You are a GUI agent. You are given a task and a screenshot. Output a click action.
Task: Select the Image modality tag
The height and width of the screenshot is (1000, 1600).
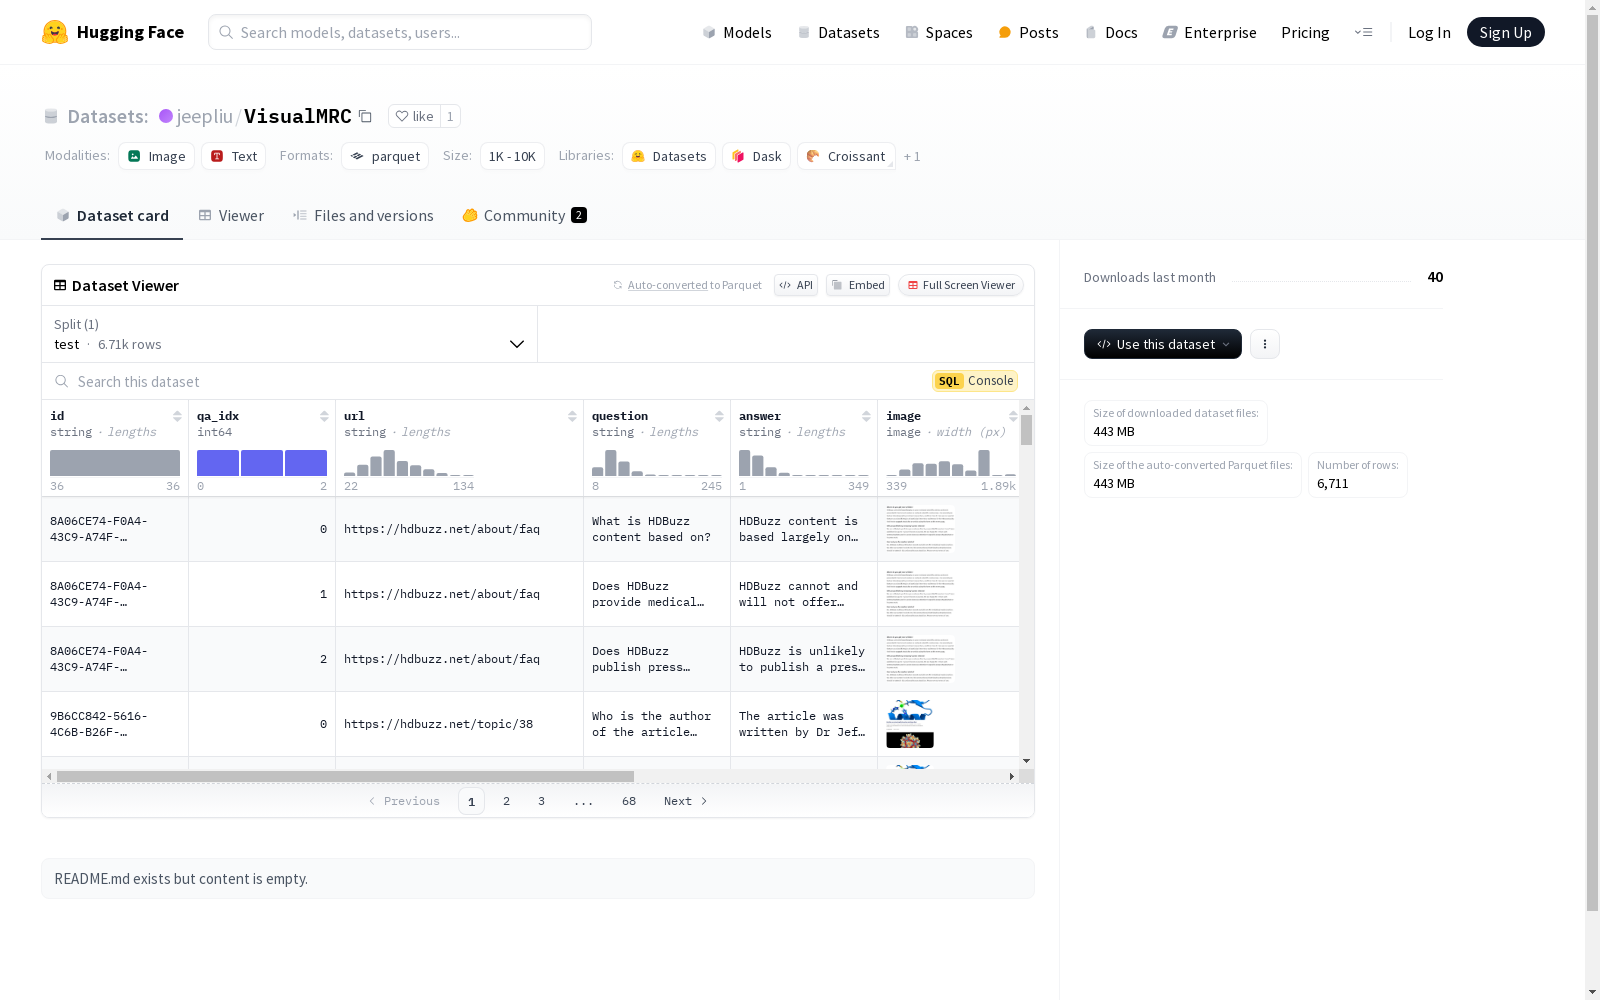156,156
